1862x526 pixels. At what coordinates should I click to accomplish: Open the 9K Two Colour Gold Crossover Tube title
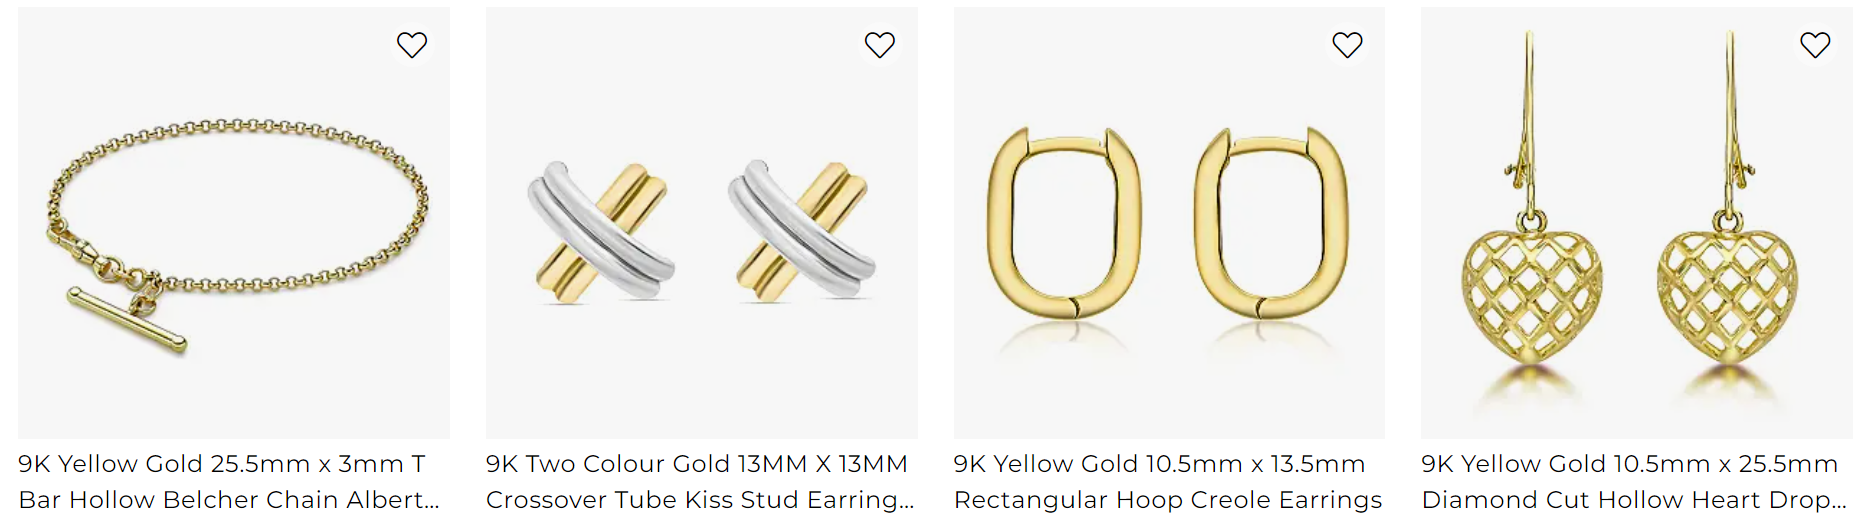[700, 481]
